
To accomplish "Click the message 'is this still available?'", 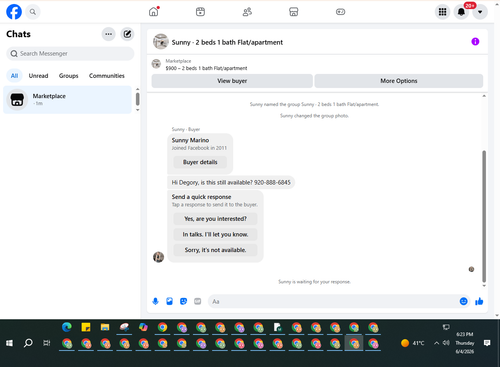I will 231,182.
